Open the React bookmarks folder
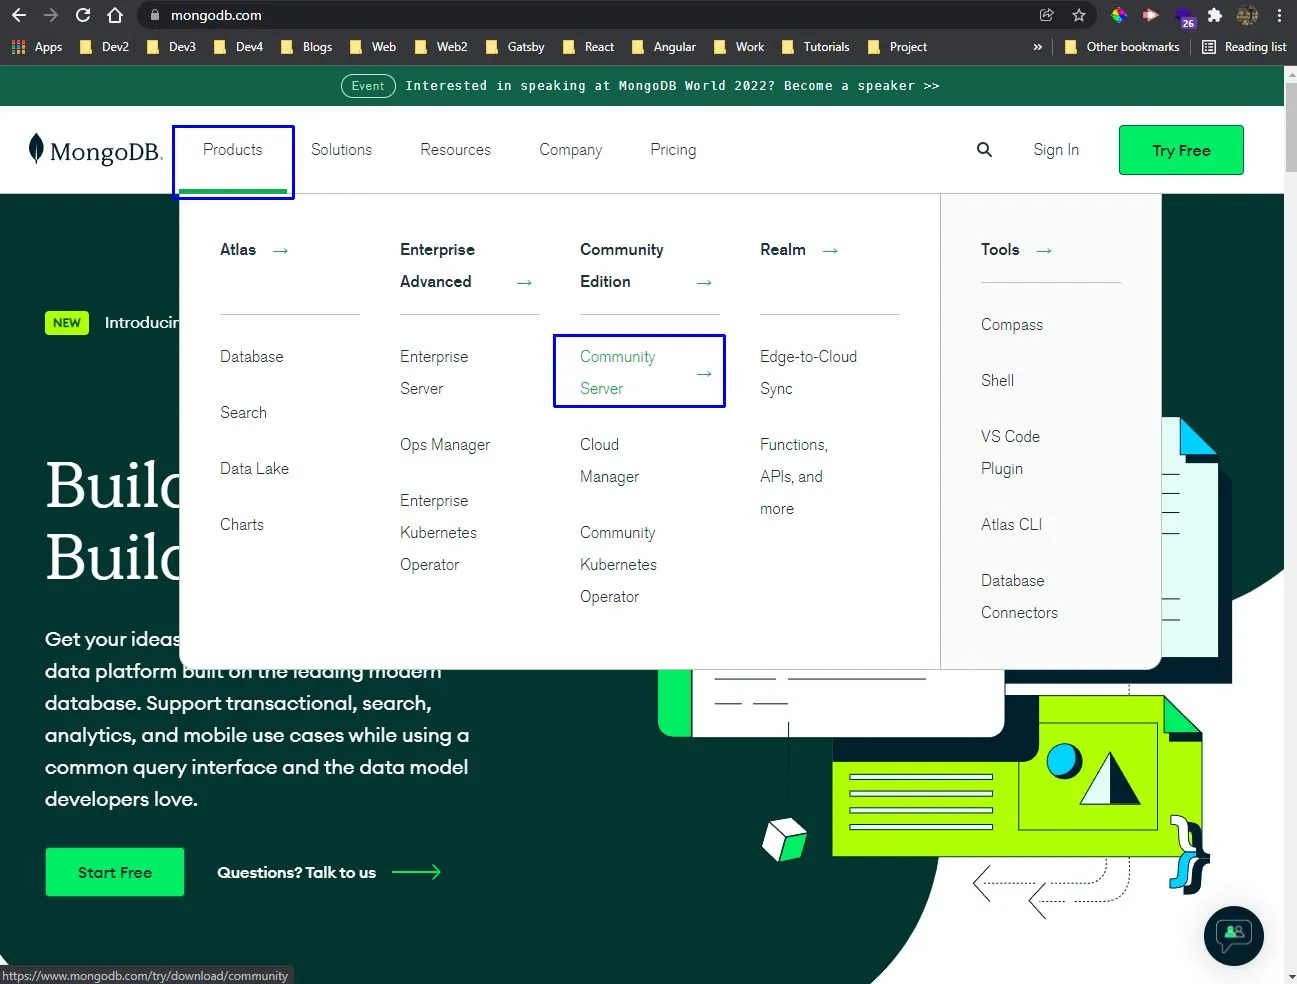This screenshot has width=1297, height=984. point(588,47)
